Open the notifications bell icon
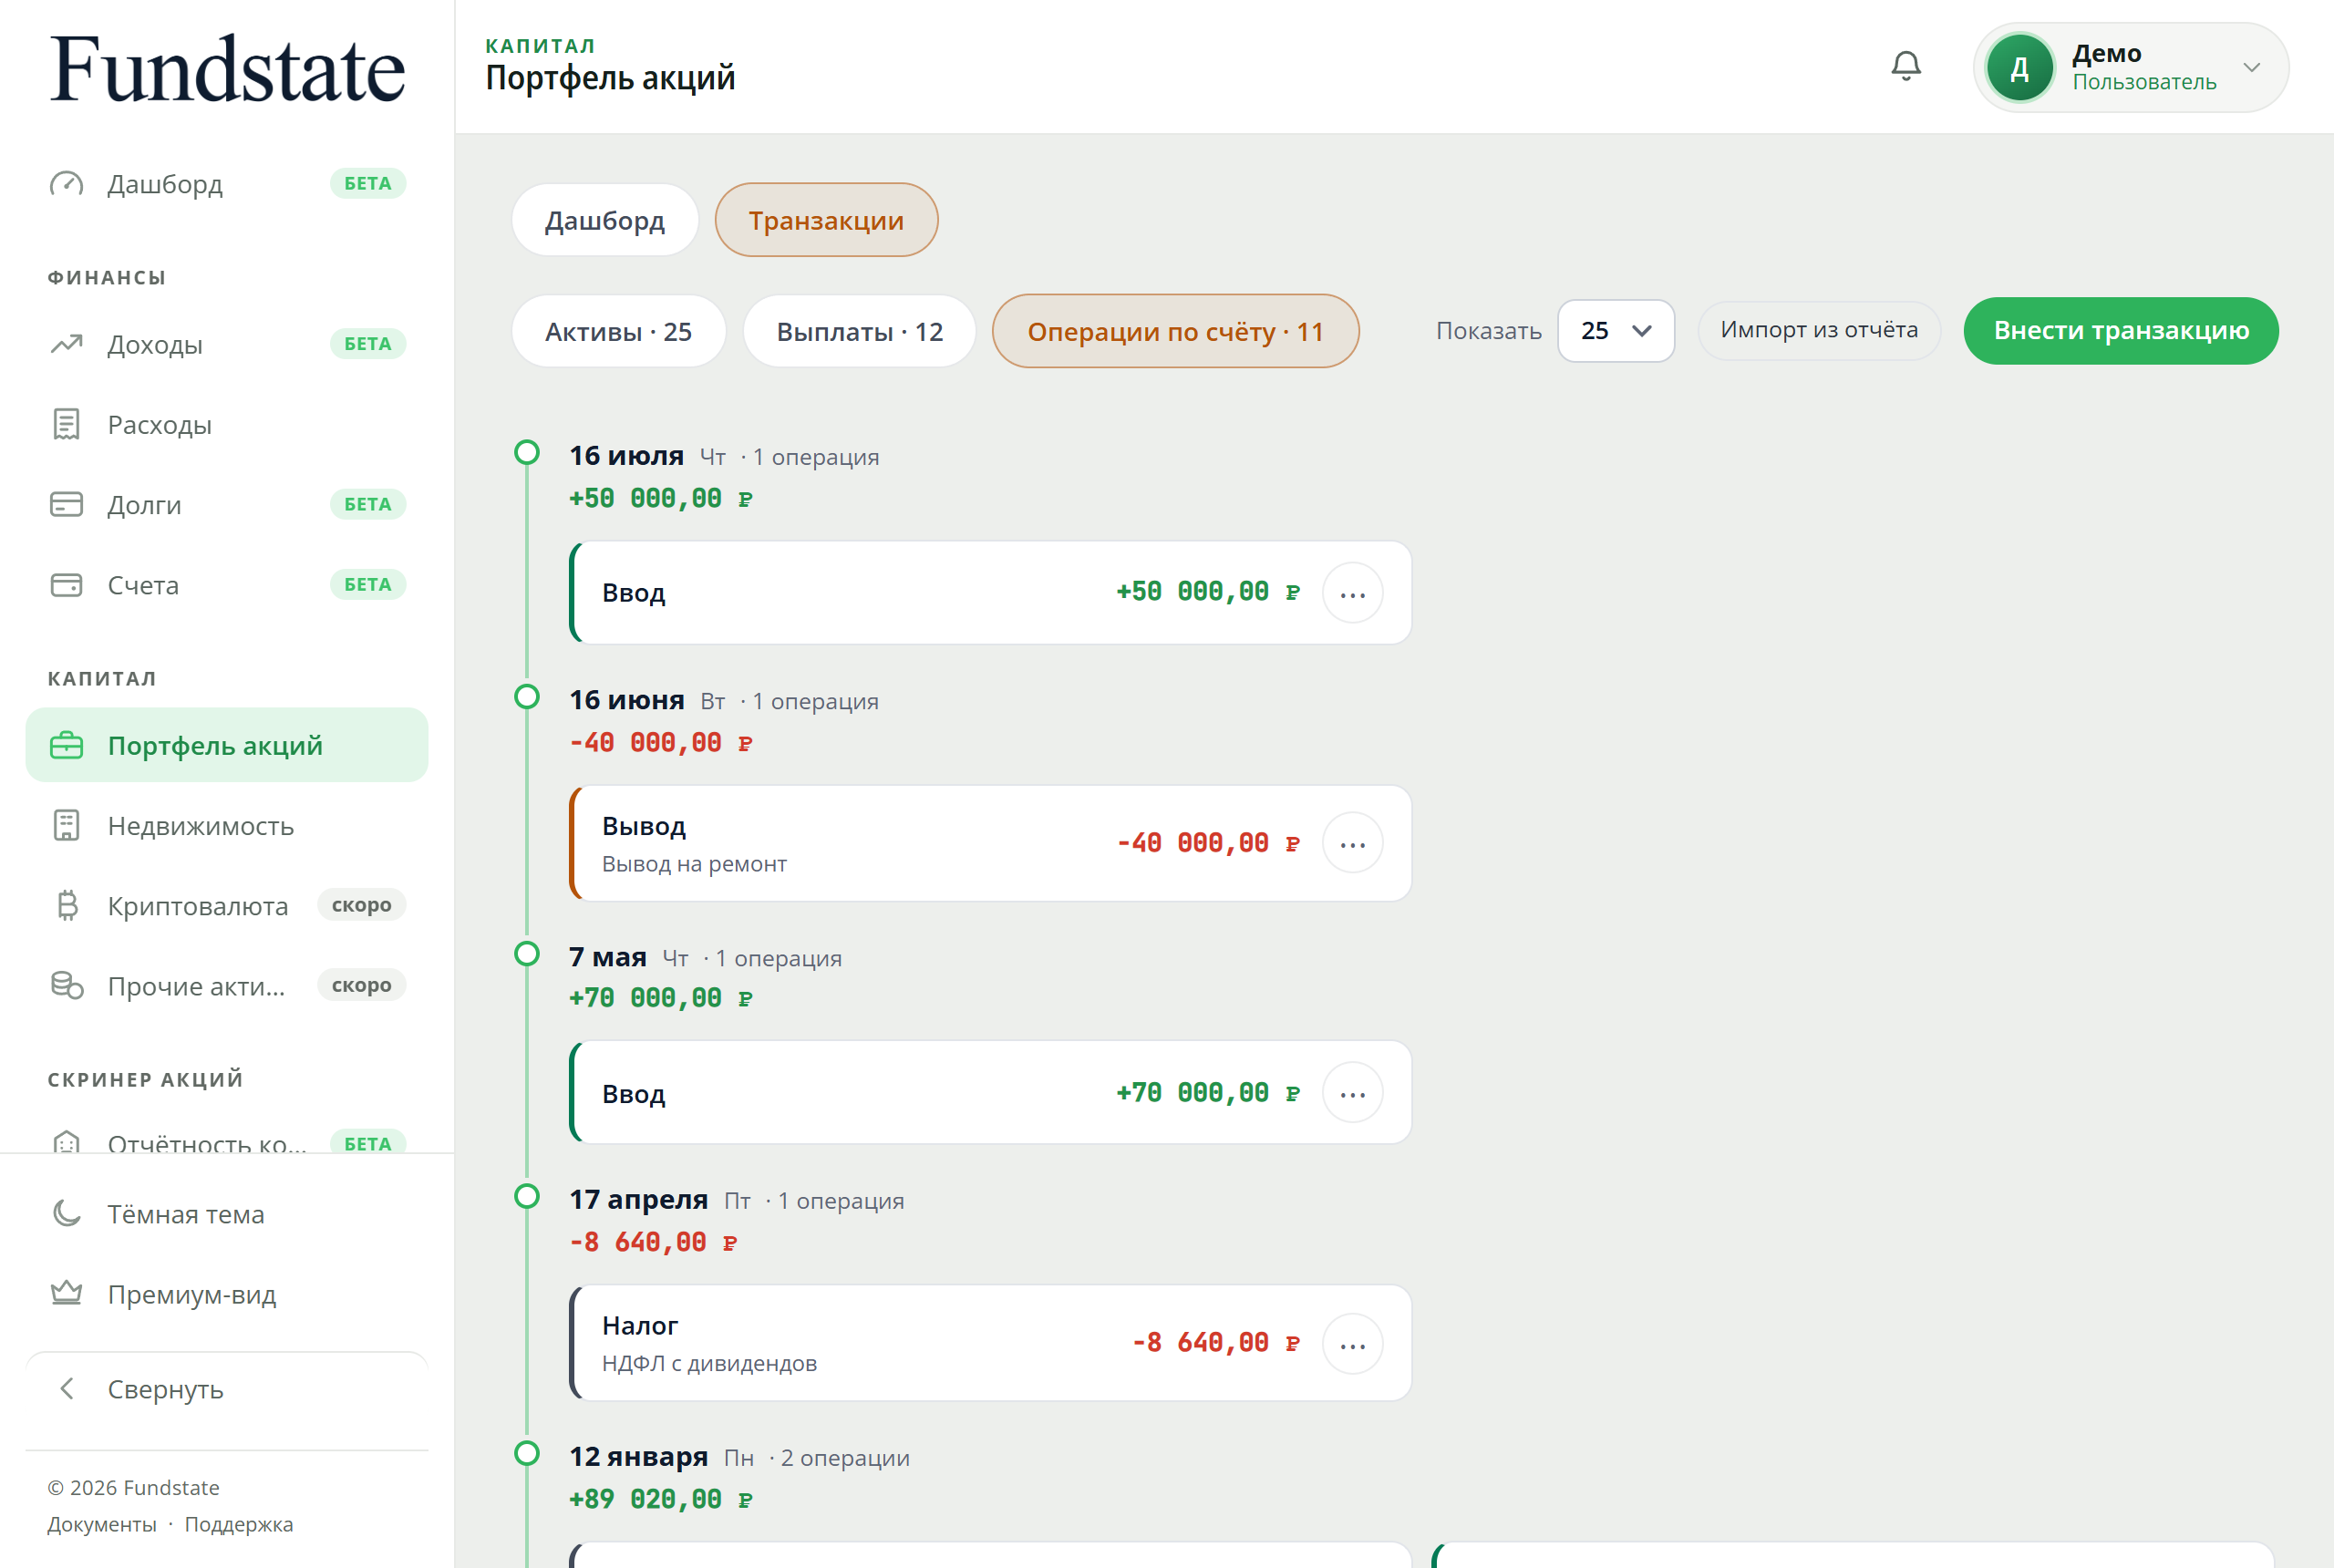 [x=1906, y=67]
